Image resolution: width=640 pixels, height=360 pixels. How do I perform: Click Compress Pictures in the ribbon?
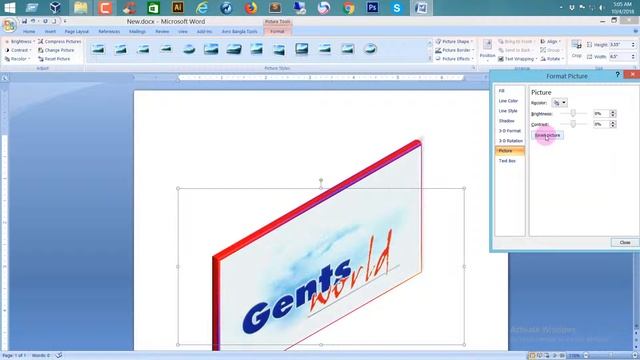tap(60, 42)
